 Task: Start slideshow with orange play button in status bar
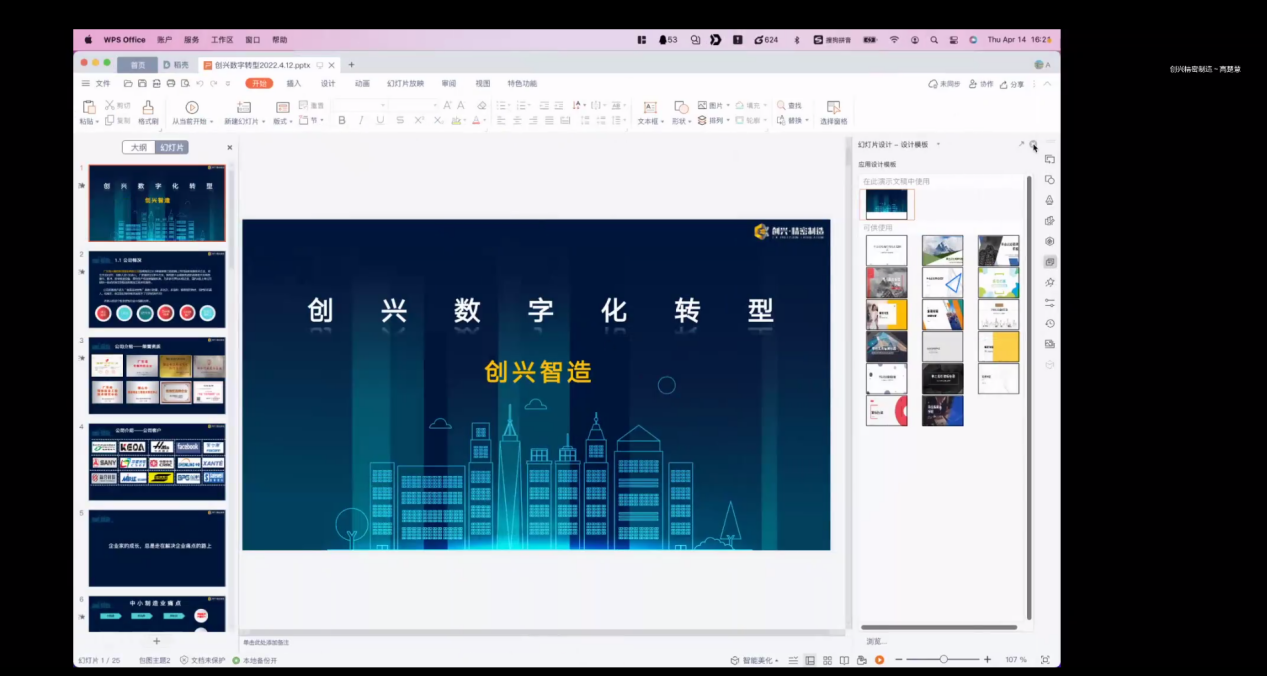[x=879, y=660]
